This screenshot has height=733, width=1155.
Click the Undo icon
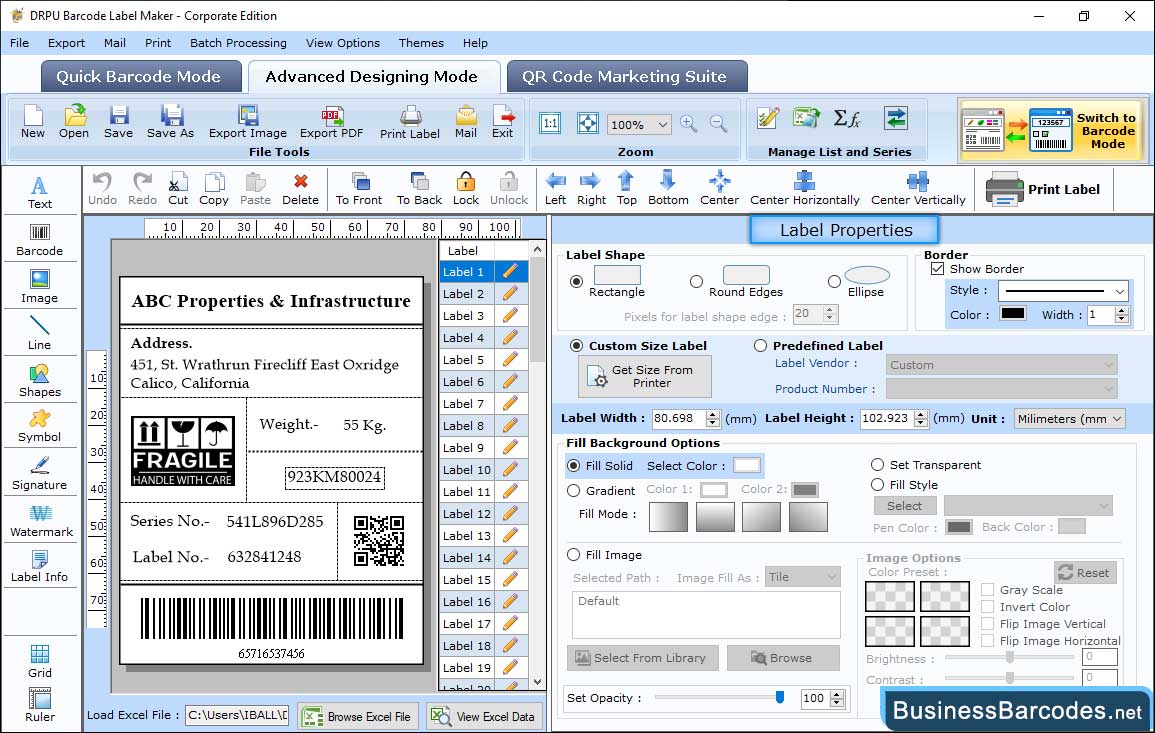pyautogui.click(x=102, y=189)
